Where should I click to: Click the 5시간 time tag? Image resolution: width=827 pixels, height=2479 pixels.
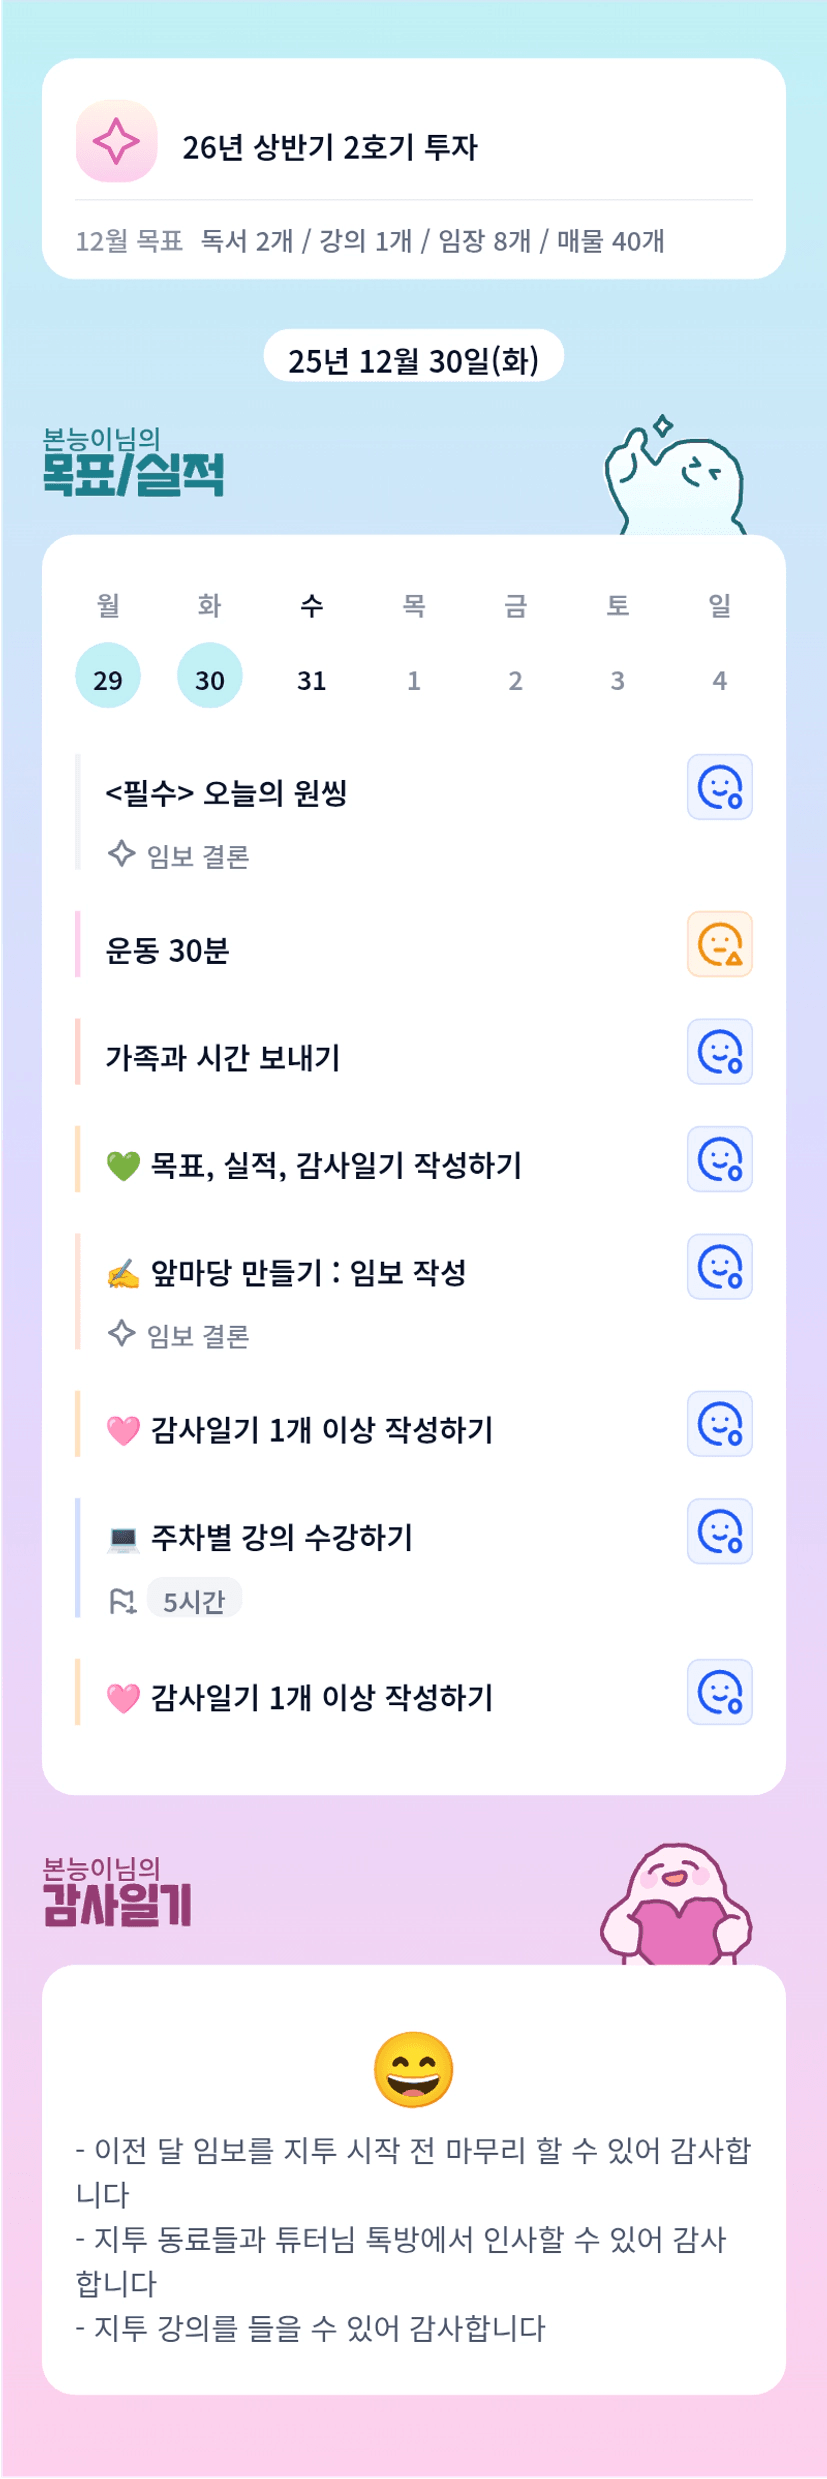(194, 1602)
